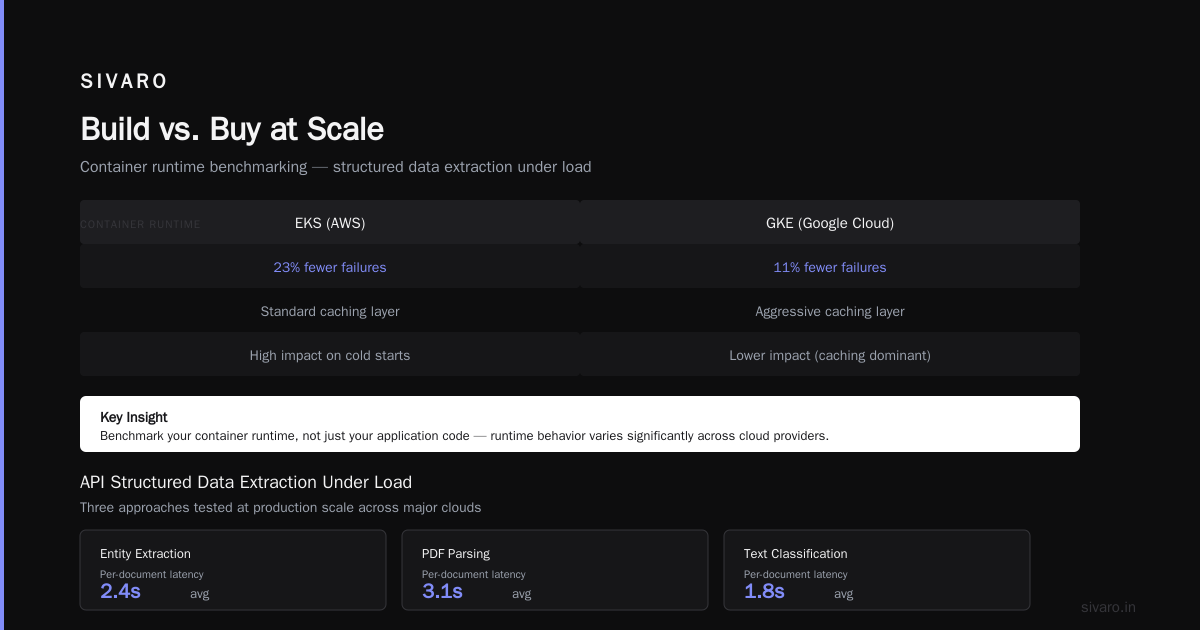Click API Structured Data Extraction Under Load heading
The image size is (1200, 630).
coord(246,482)
